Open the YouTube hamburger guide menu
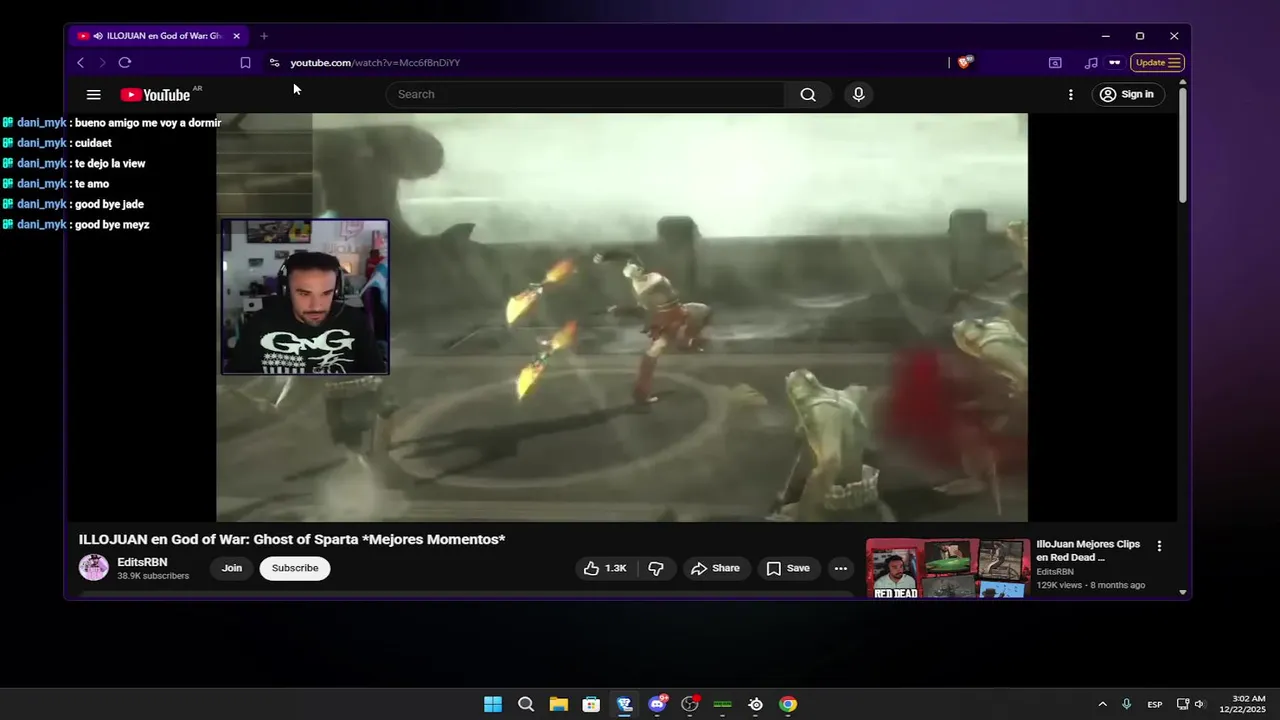1280x720 pixels. pos(93,95)
